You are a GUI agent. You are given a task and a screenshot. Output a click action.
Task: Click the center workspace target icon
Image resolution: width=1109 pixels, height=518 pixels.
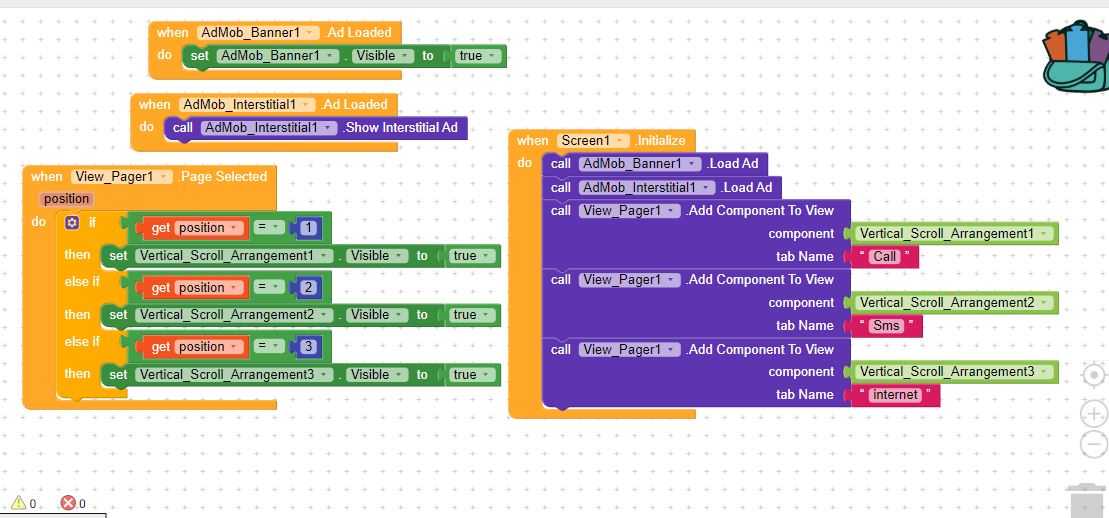pyautogui.click(x=1095, y=376)
